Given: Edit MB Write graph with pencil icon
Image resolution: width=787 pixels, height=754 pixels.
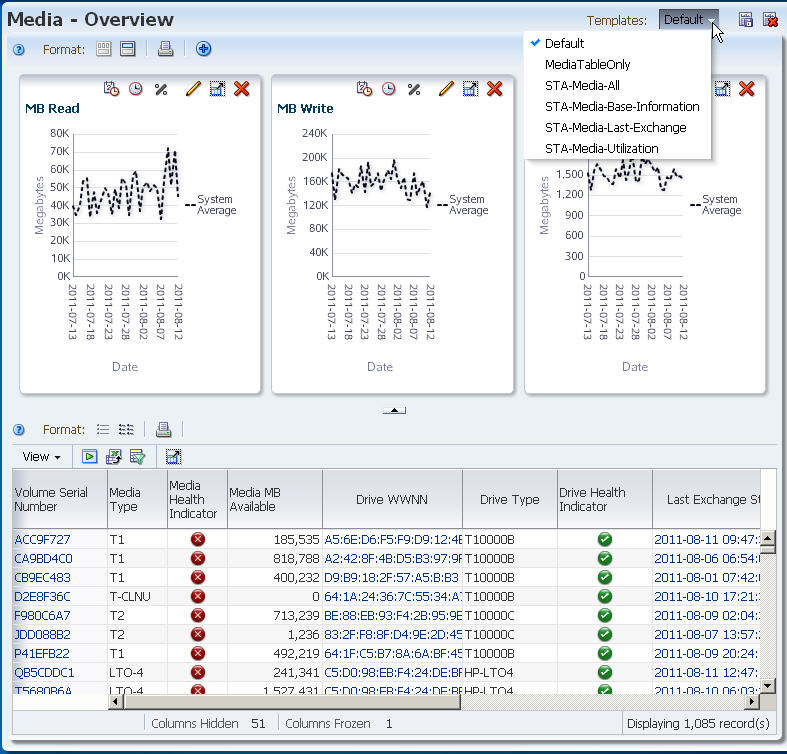Looking at the screenshot, I should [446, 89].
